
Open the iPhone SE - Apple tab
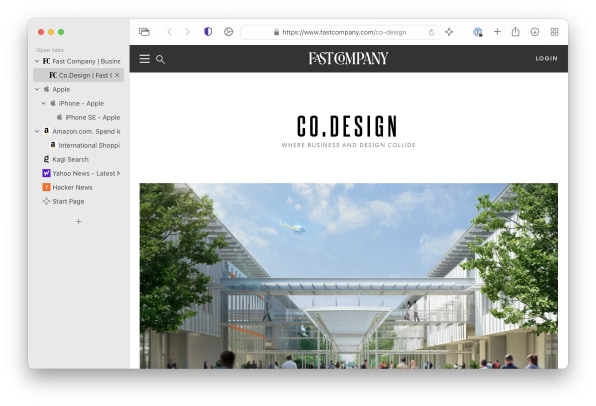click(88, 117)
